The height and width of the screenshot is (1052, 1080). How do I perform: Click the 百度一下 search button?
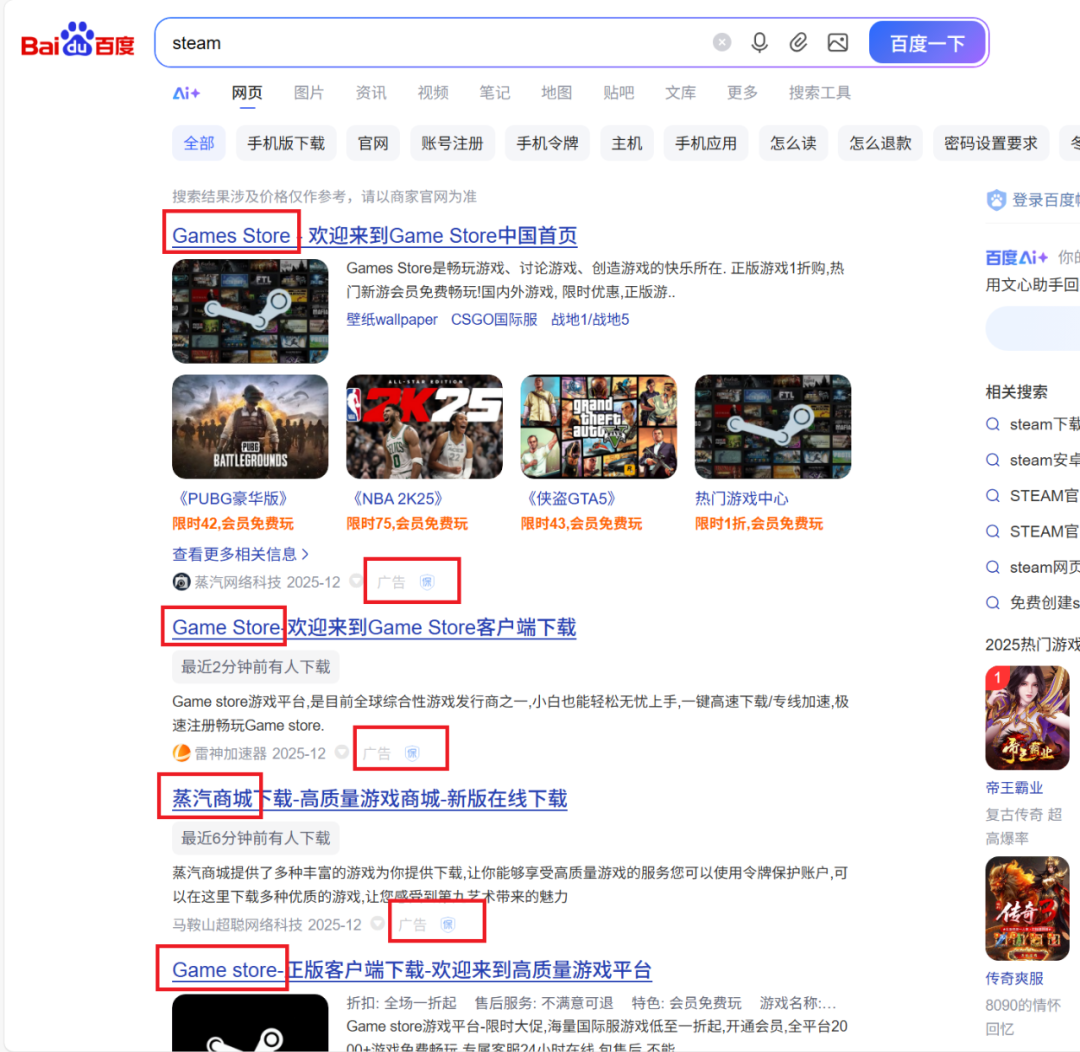click(927, 43)
